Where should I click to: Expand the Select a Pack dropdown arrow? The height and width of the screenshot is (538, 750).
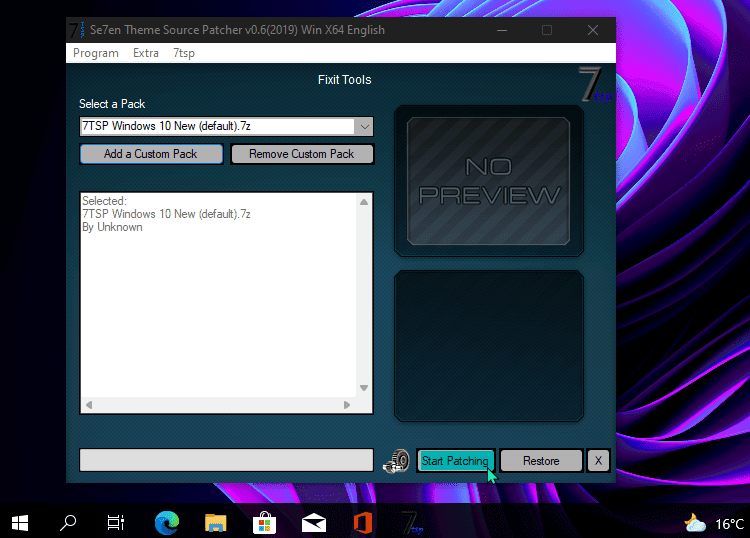[364, 127]
